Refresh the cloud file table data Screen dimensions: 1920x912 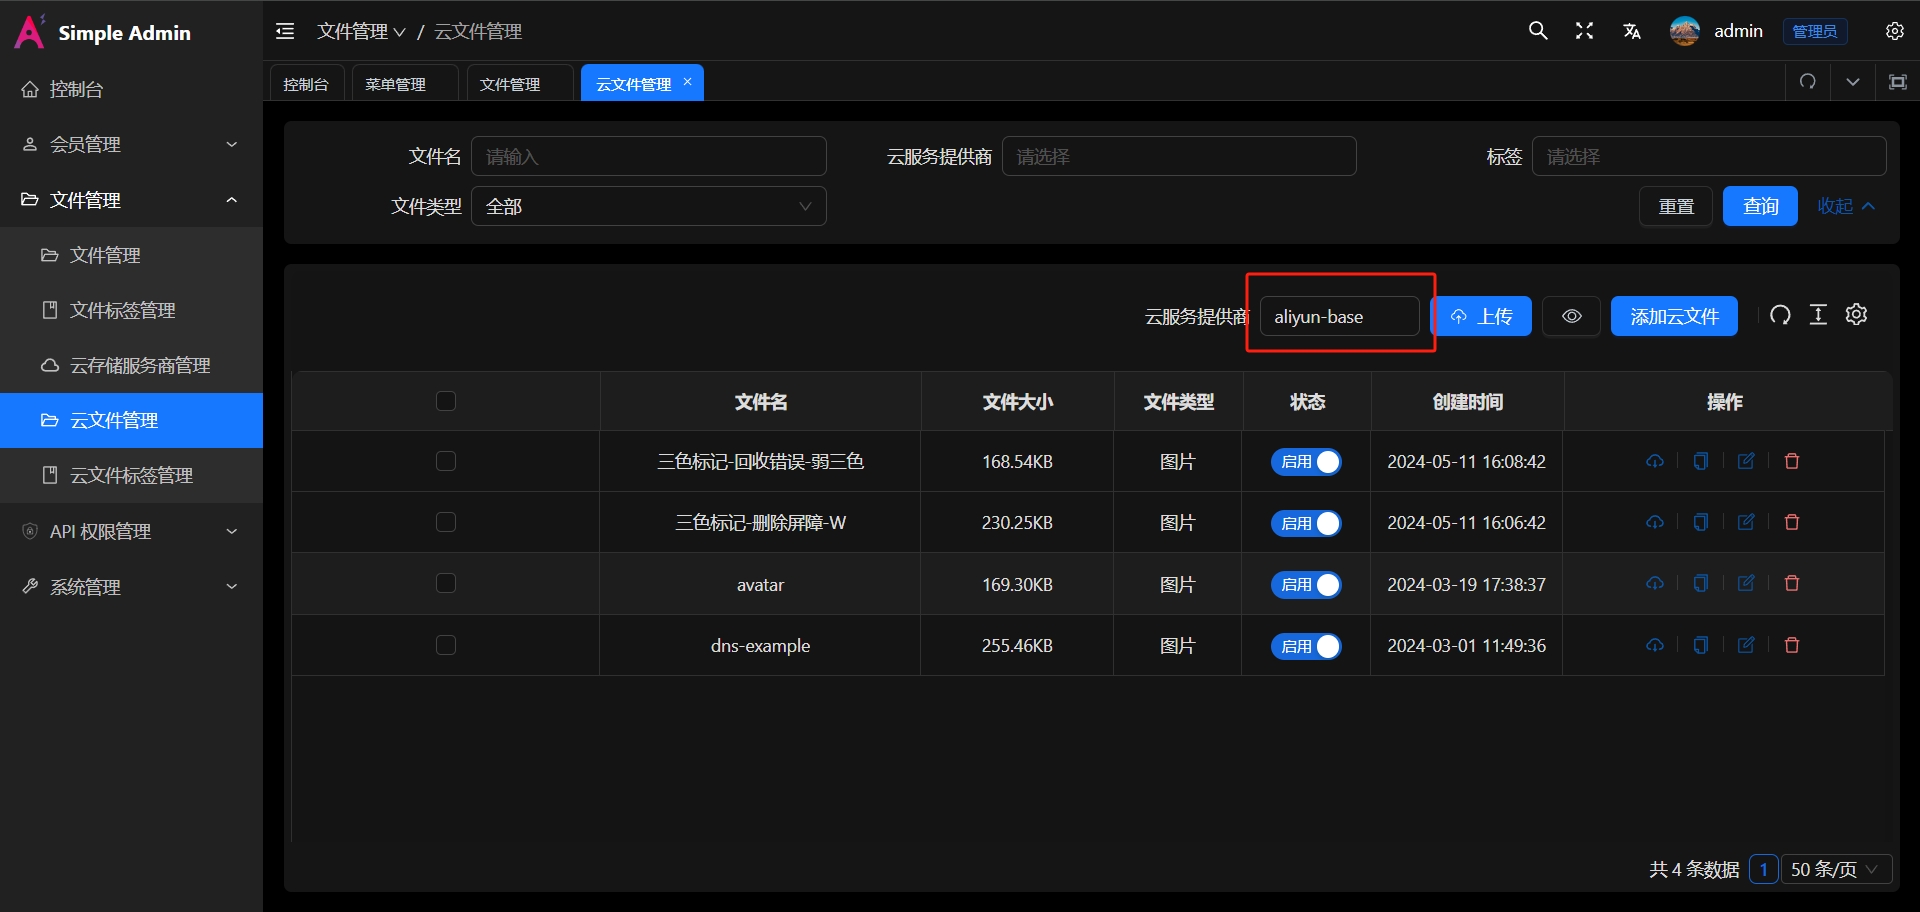[1781, 315]
